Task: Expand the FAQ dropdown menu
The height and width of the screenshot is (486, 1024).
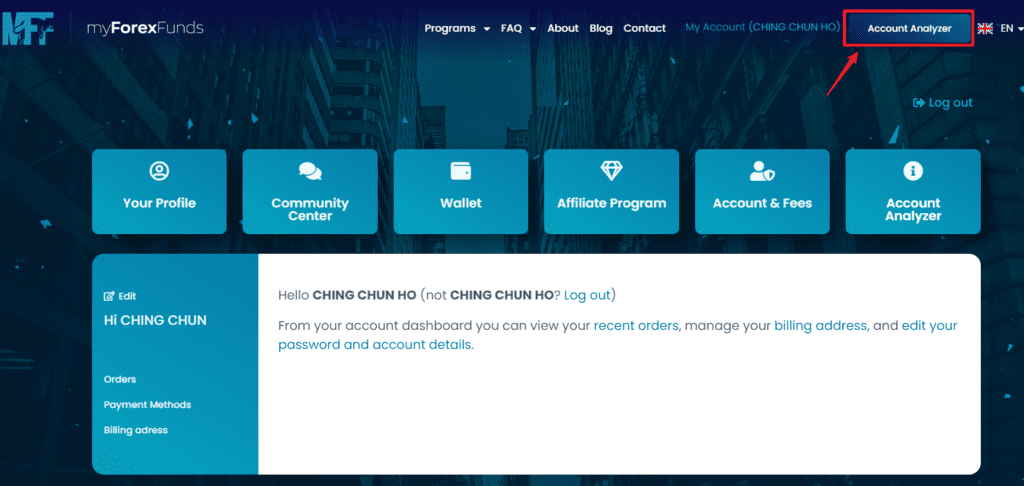Action: click(518, 29)
